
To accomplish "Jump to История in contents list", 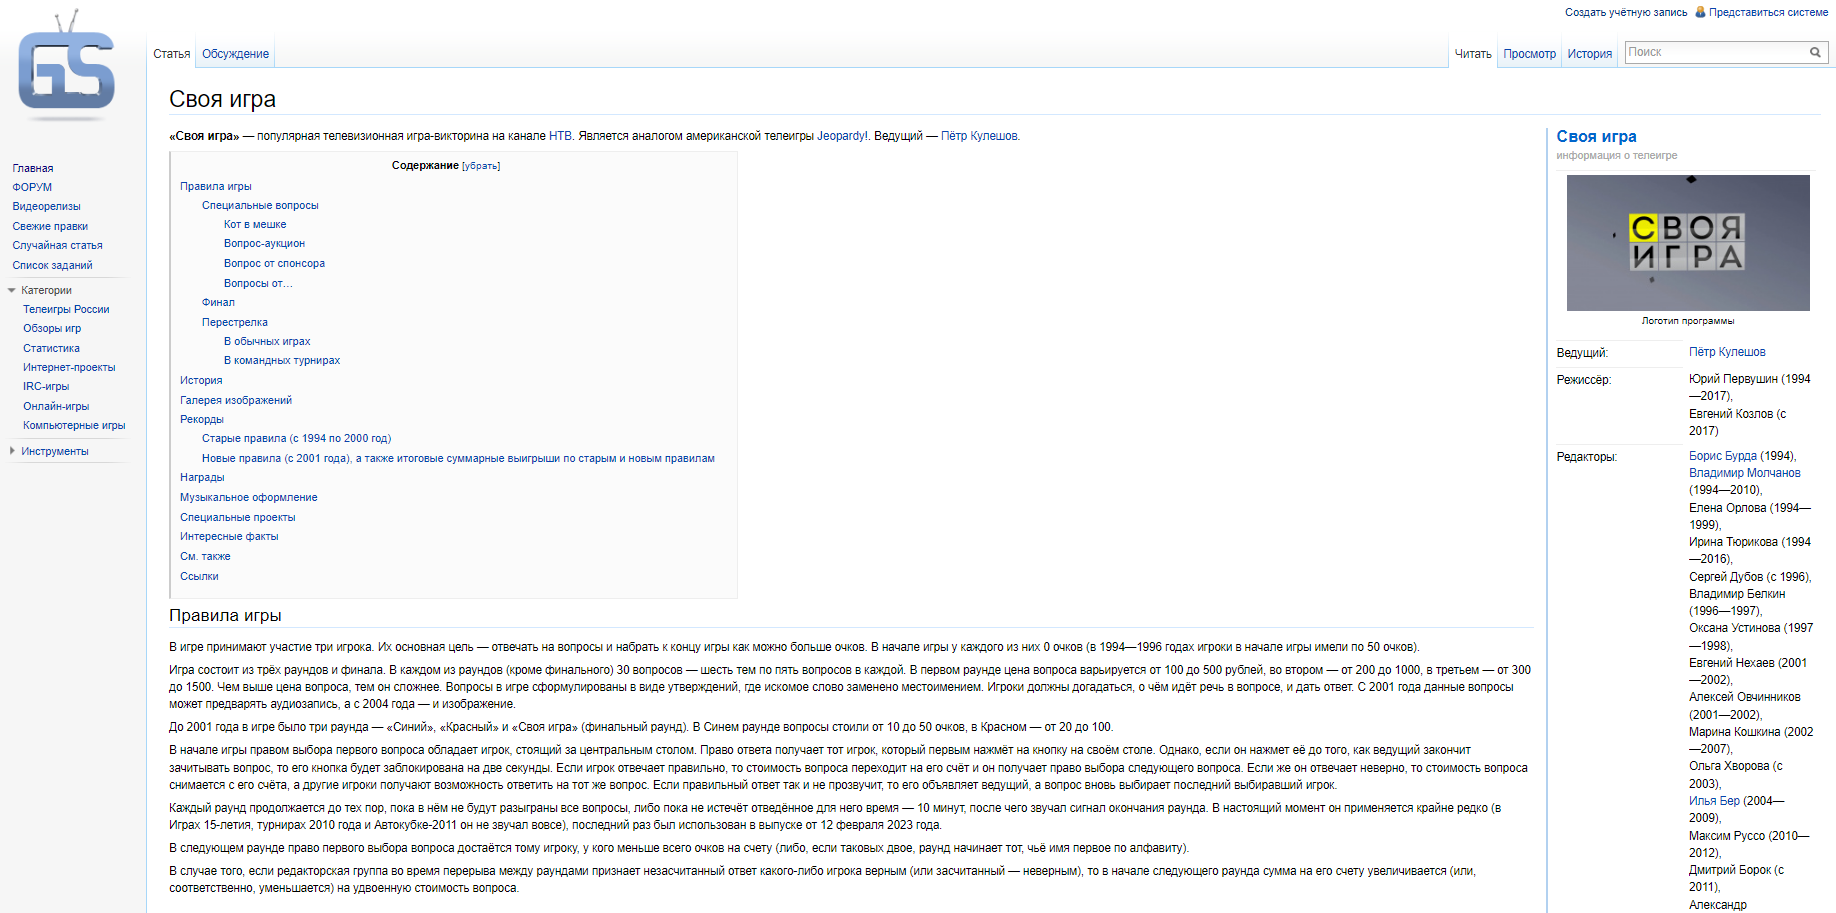I will coord(201,380).
